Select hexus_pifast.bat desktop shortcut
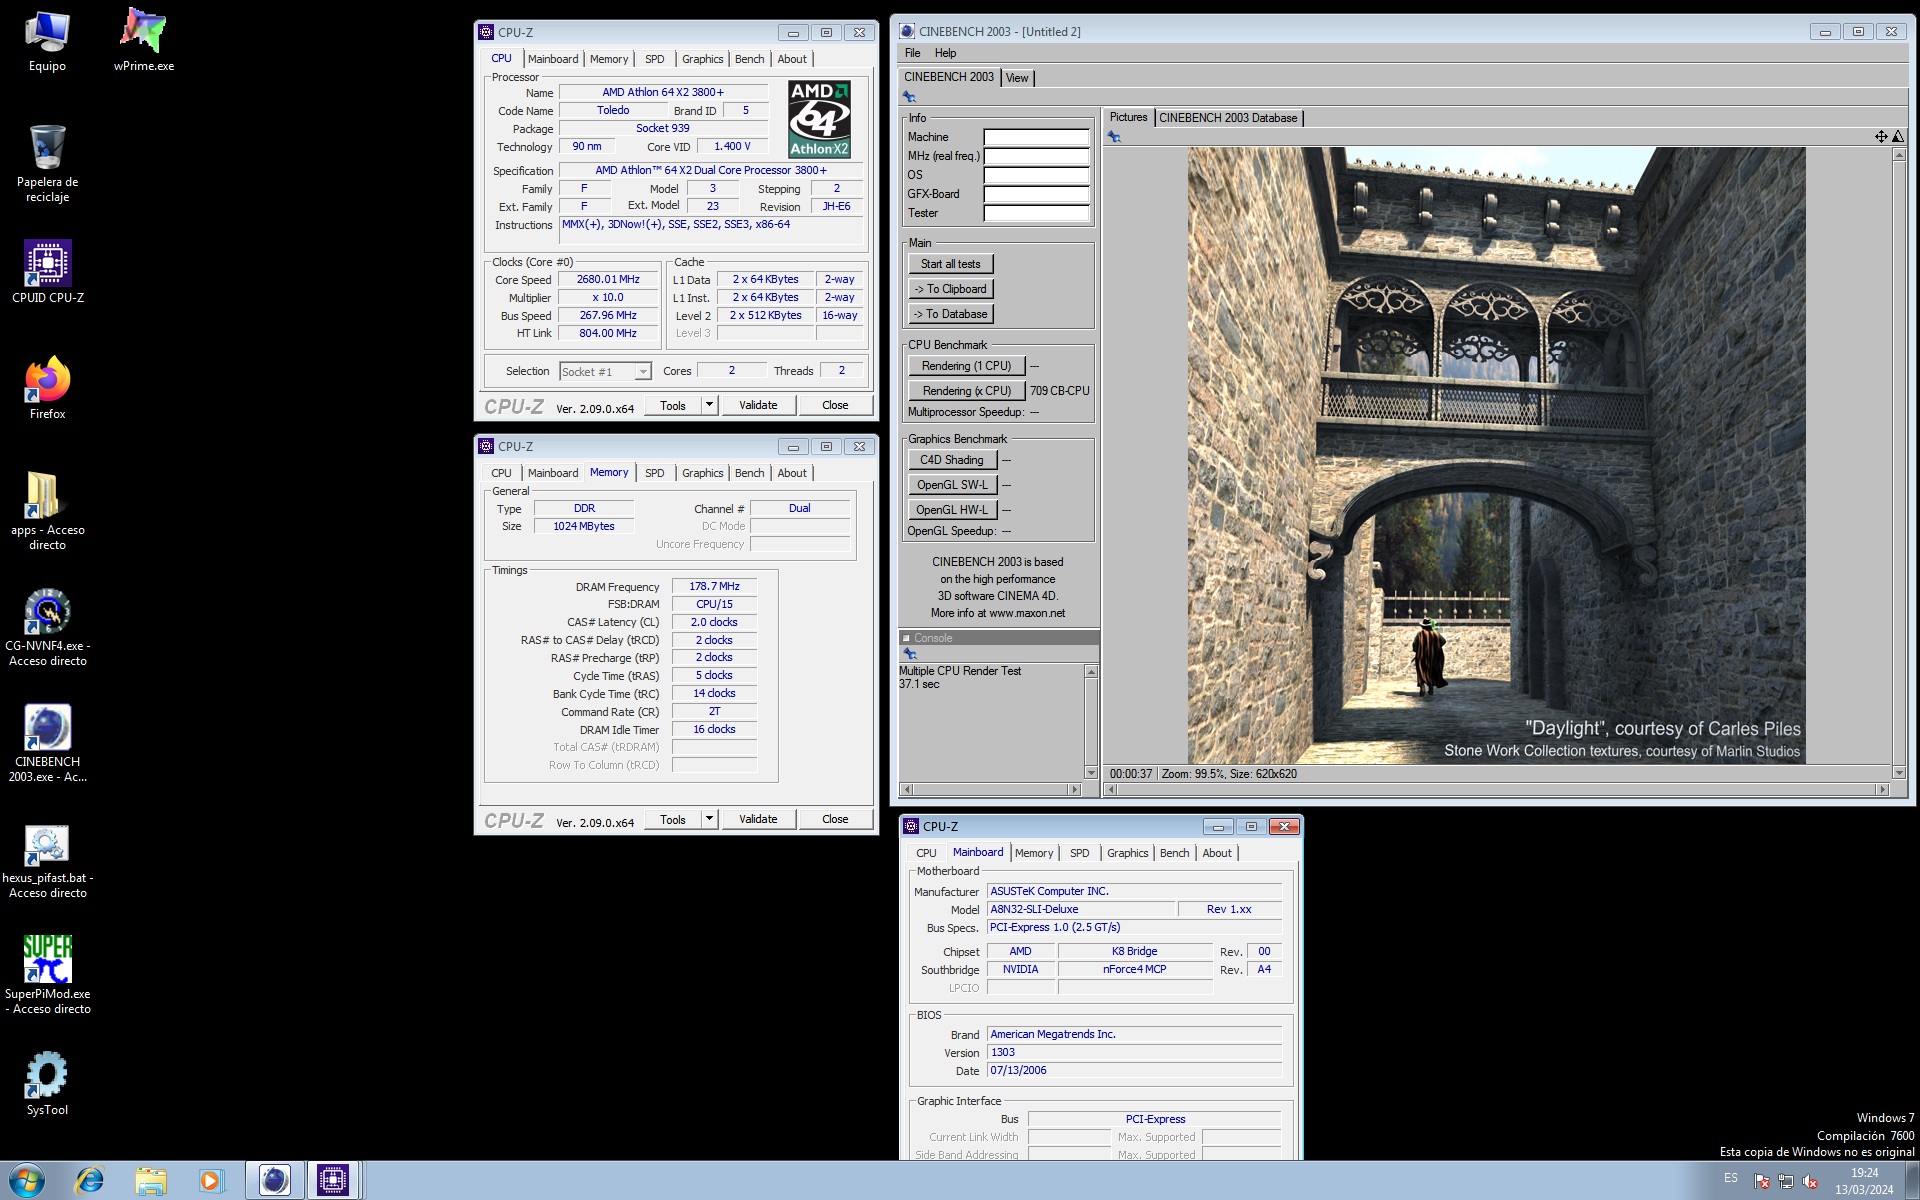 (x=47, y=859)
